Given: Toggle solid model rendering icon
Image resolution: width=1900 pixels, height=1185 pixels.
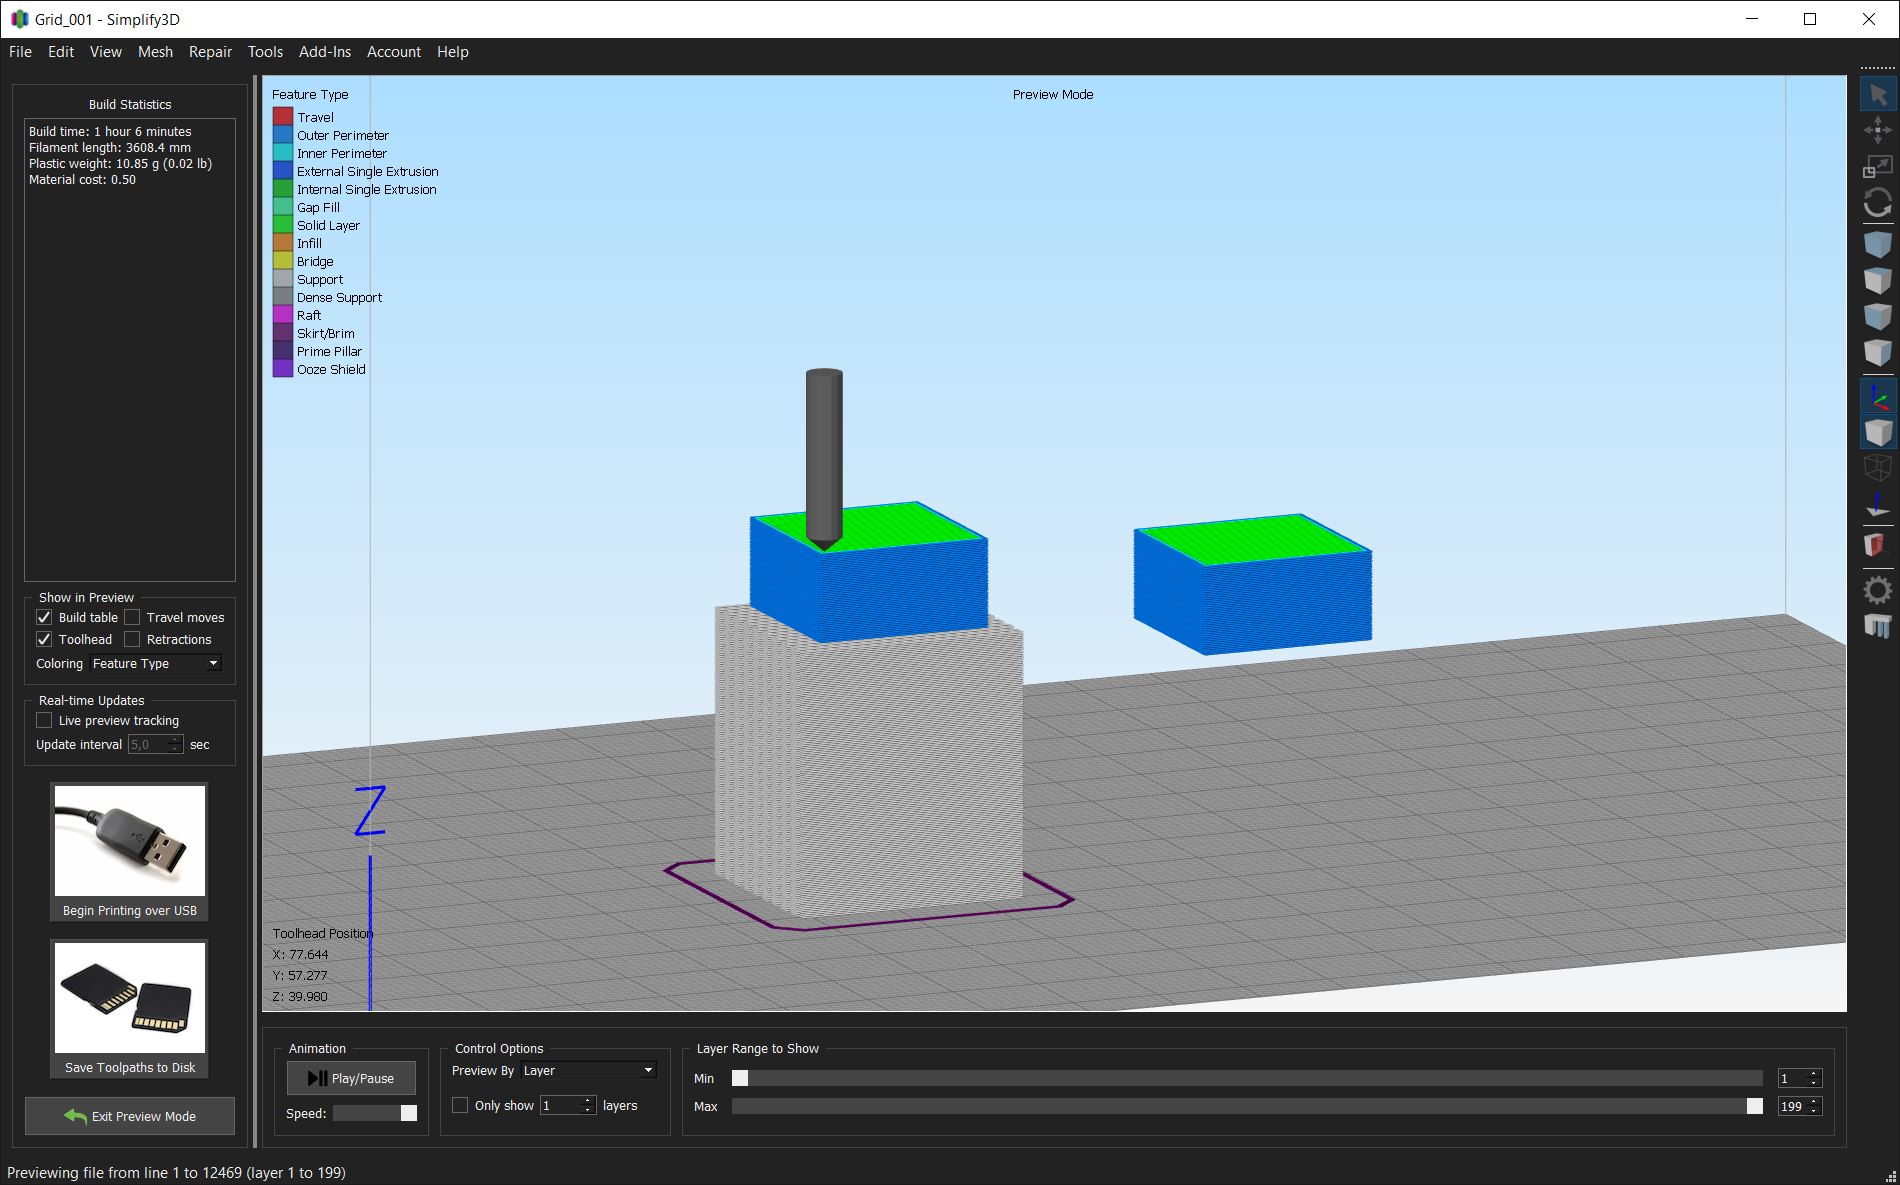Looking at the screenshot, I should point(1877,432).
